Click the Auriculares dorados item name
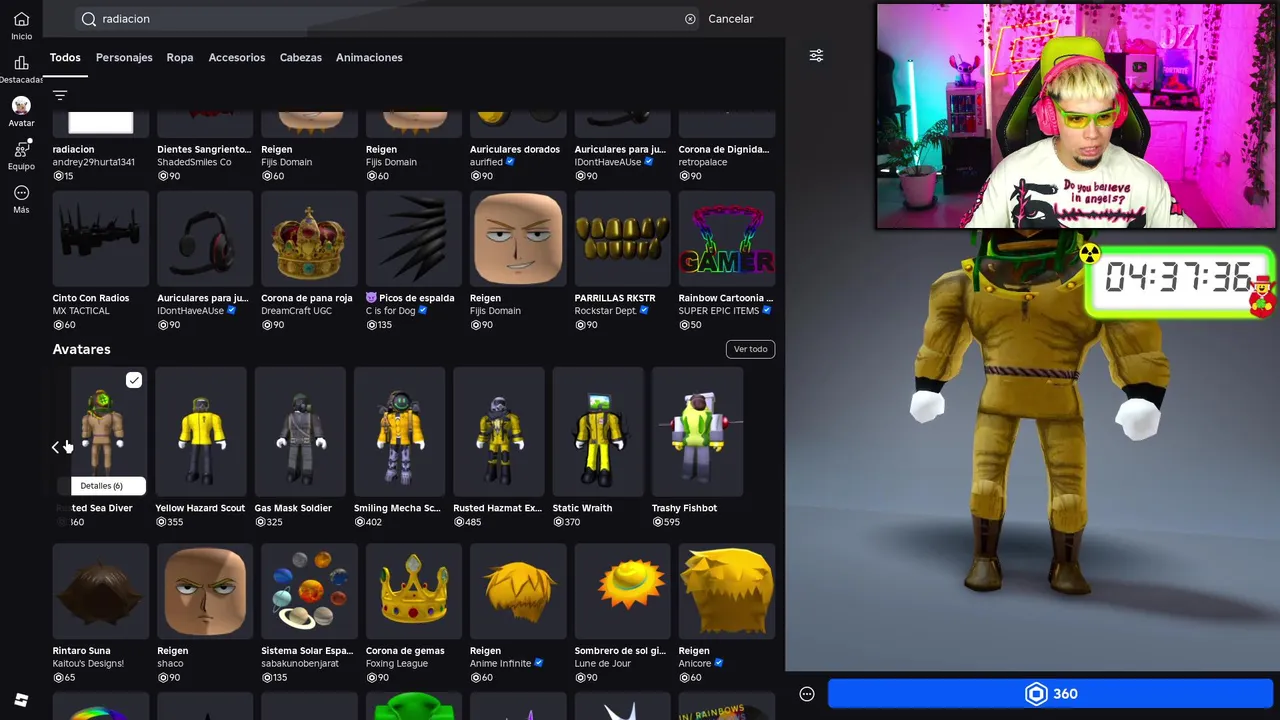 coord(515,149)
